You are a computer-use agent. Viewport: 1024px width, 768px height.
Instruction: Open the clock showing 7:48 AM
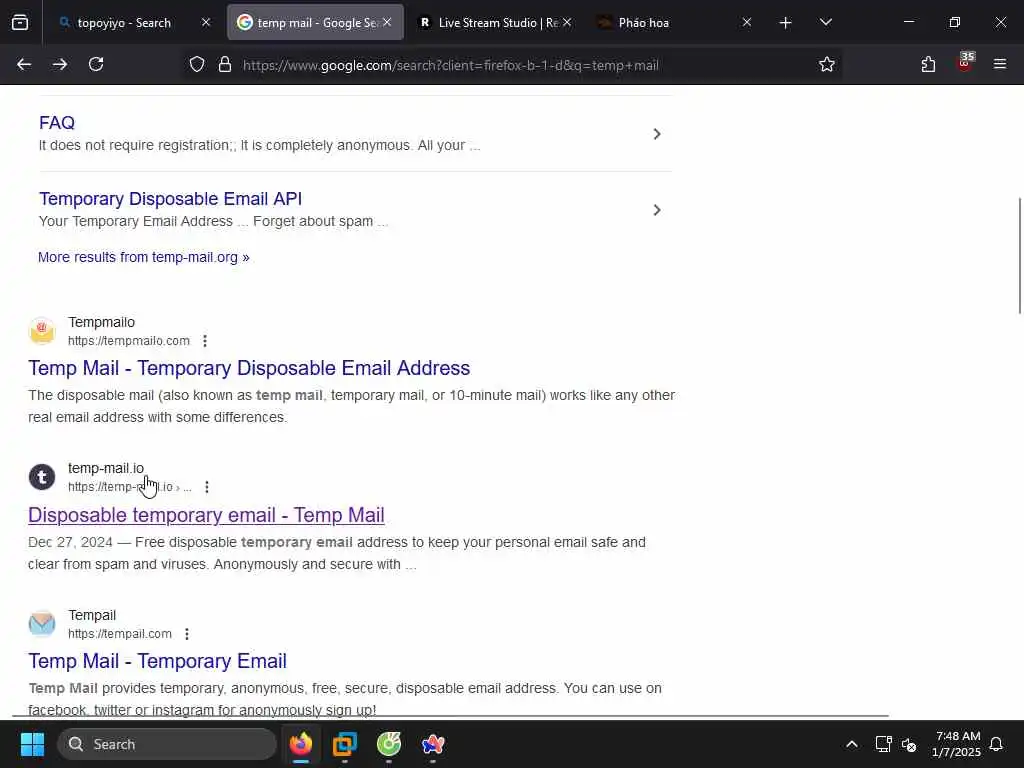pos(957,744)
